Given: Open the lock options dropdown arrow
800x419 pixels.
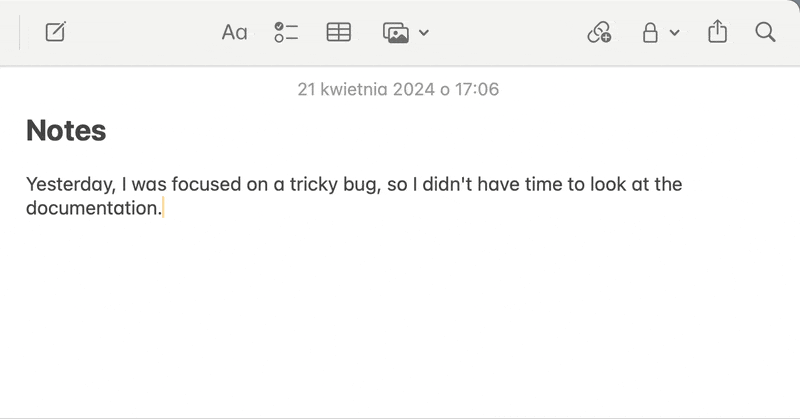Looking at the screenshot, I should pos(674,33).
